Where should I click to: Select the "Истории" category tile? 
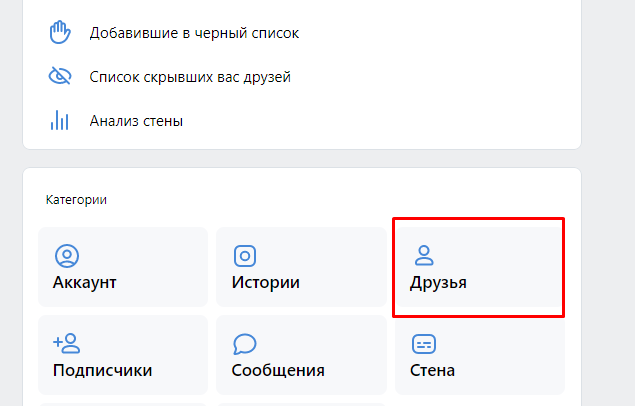(x=301, y=267)
